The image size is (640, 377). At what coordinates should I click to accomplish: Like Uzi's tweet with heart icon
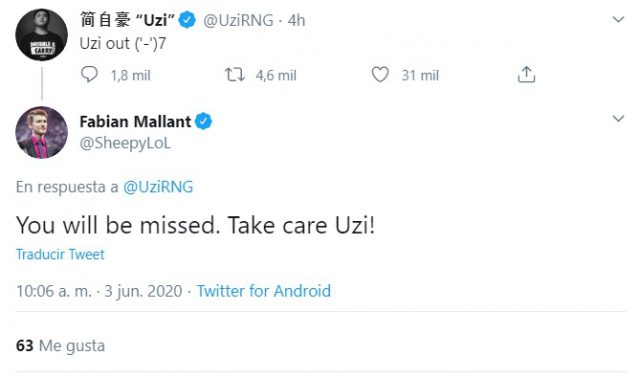point(380,75)
